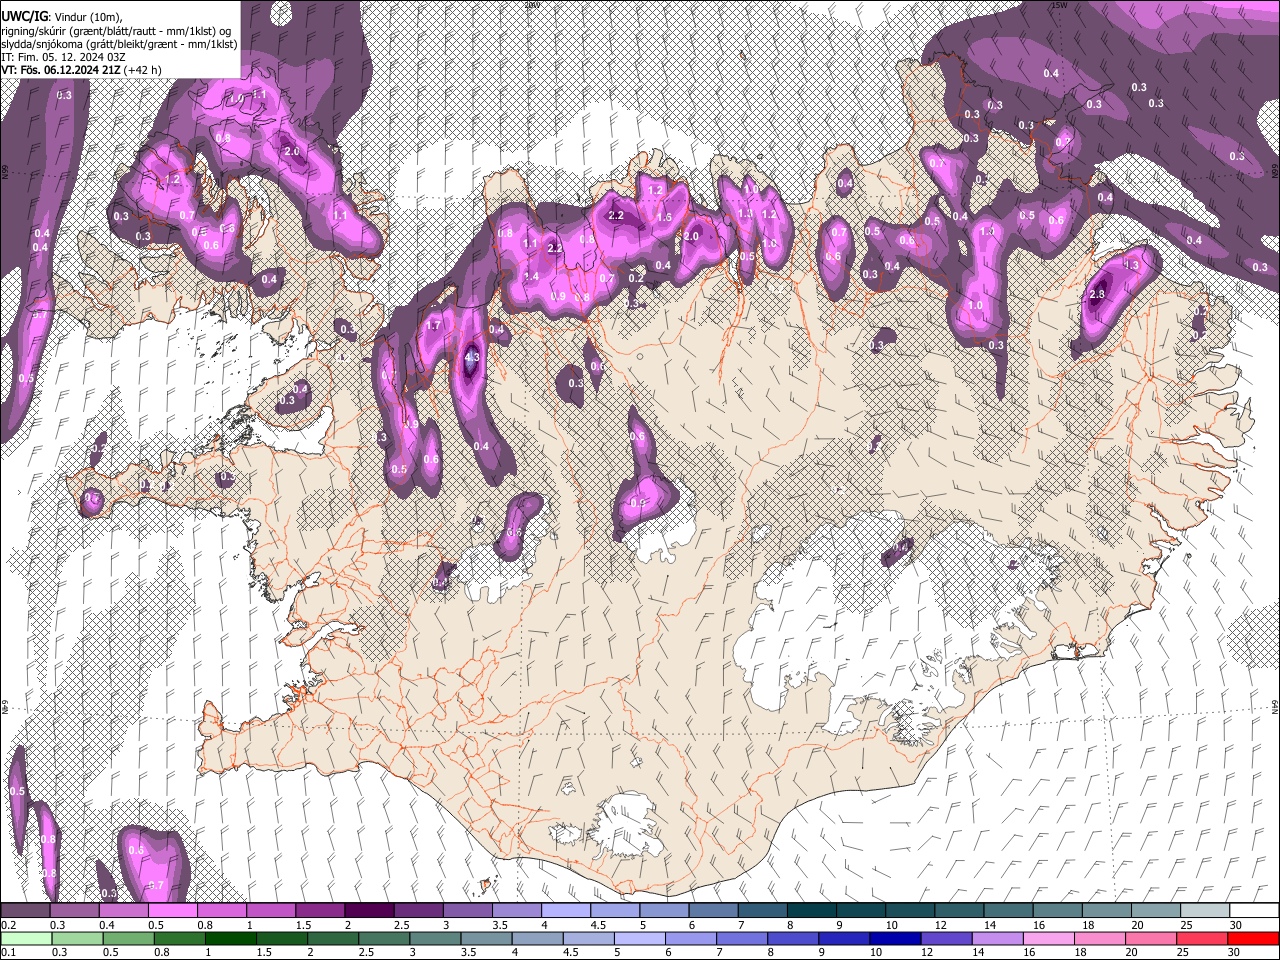Select the 'VT: Fös. 06.12.2024 21Z' valid time
Image resolution: width=1280 pixels, height=960 pixels.
(61, 70)
